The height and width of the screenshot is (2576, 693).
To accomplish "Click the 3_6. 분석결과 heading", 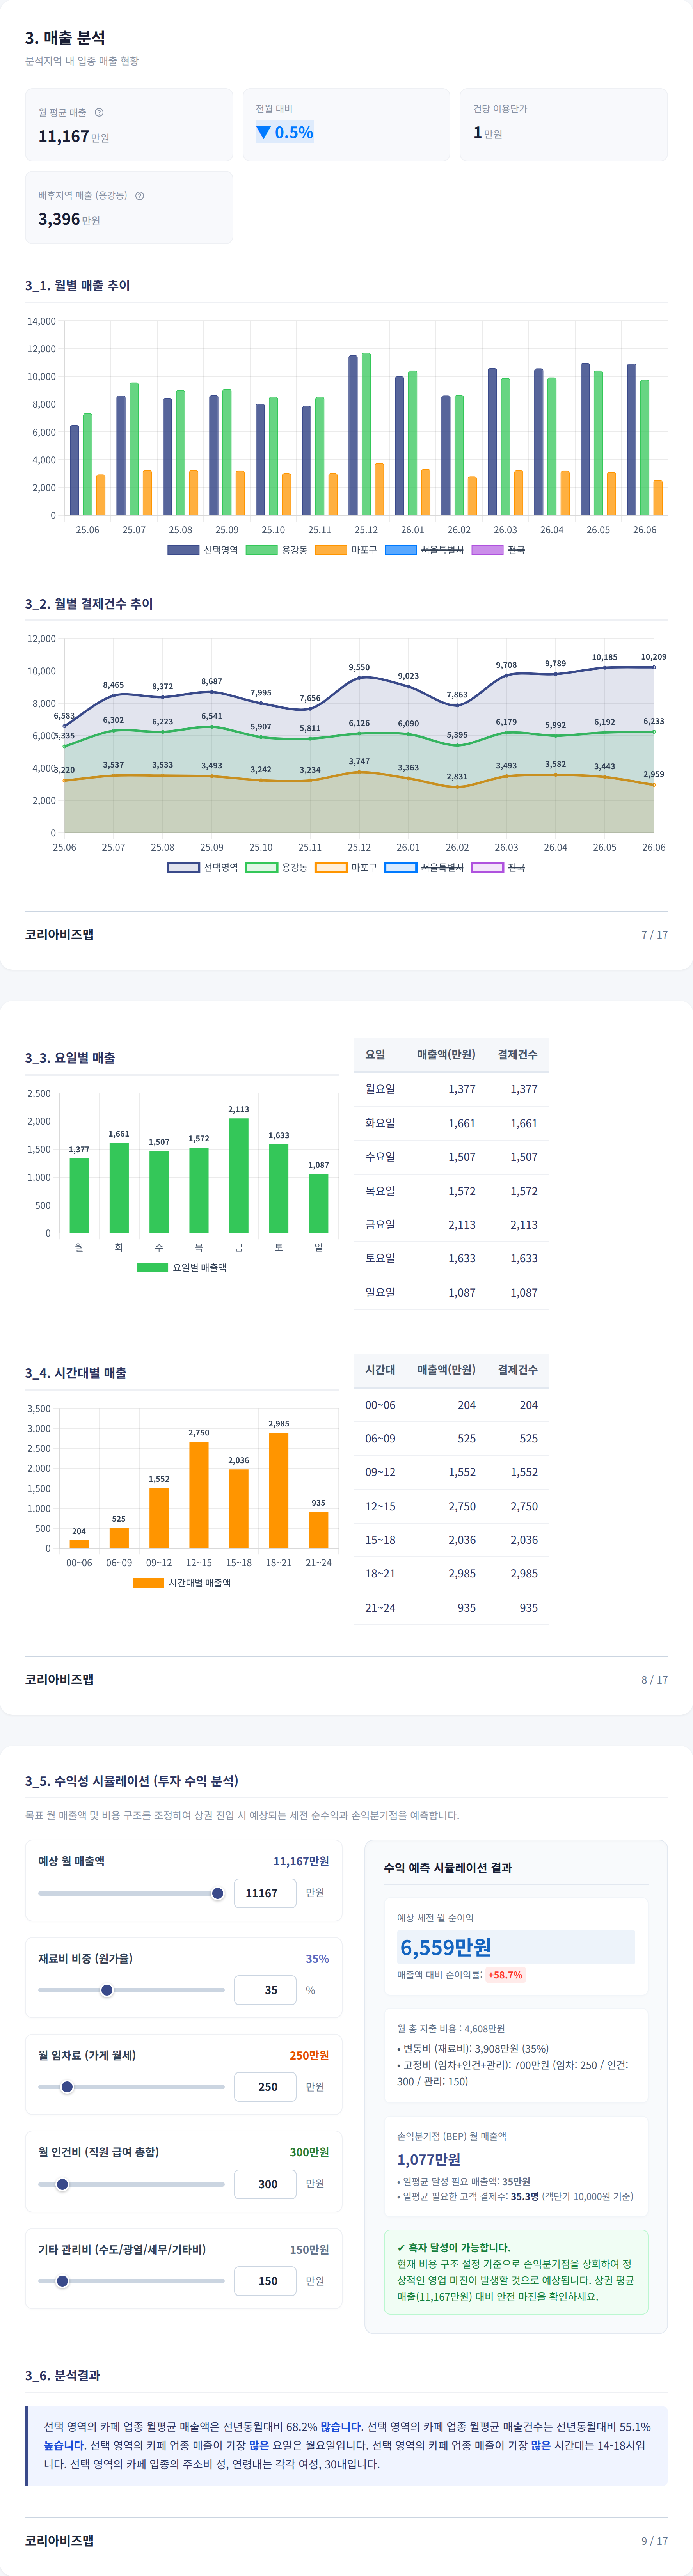I will pos(62,2376).
